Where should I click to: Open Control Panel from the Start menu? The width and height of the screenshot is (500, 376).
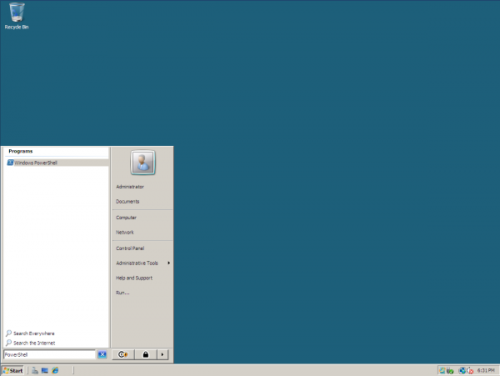130,248
